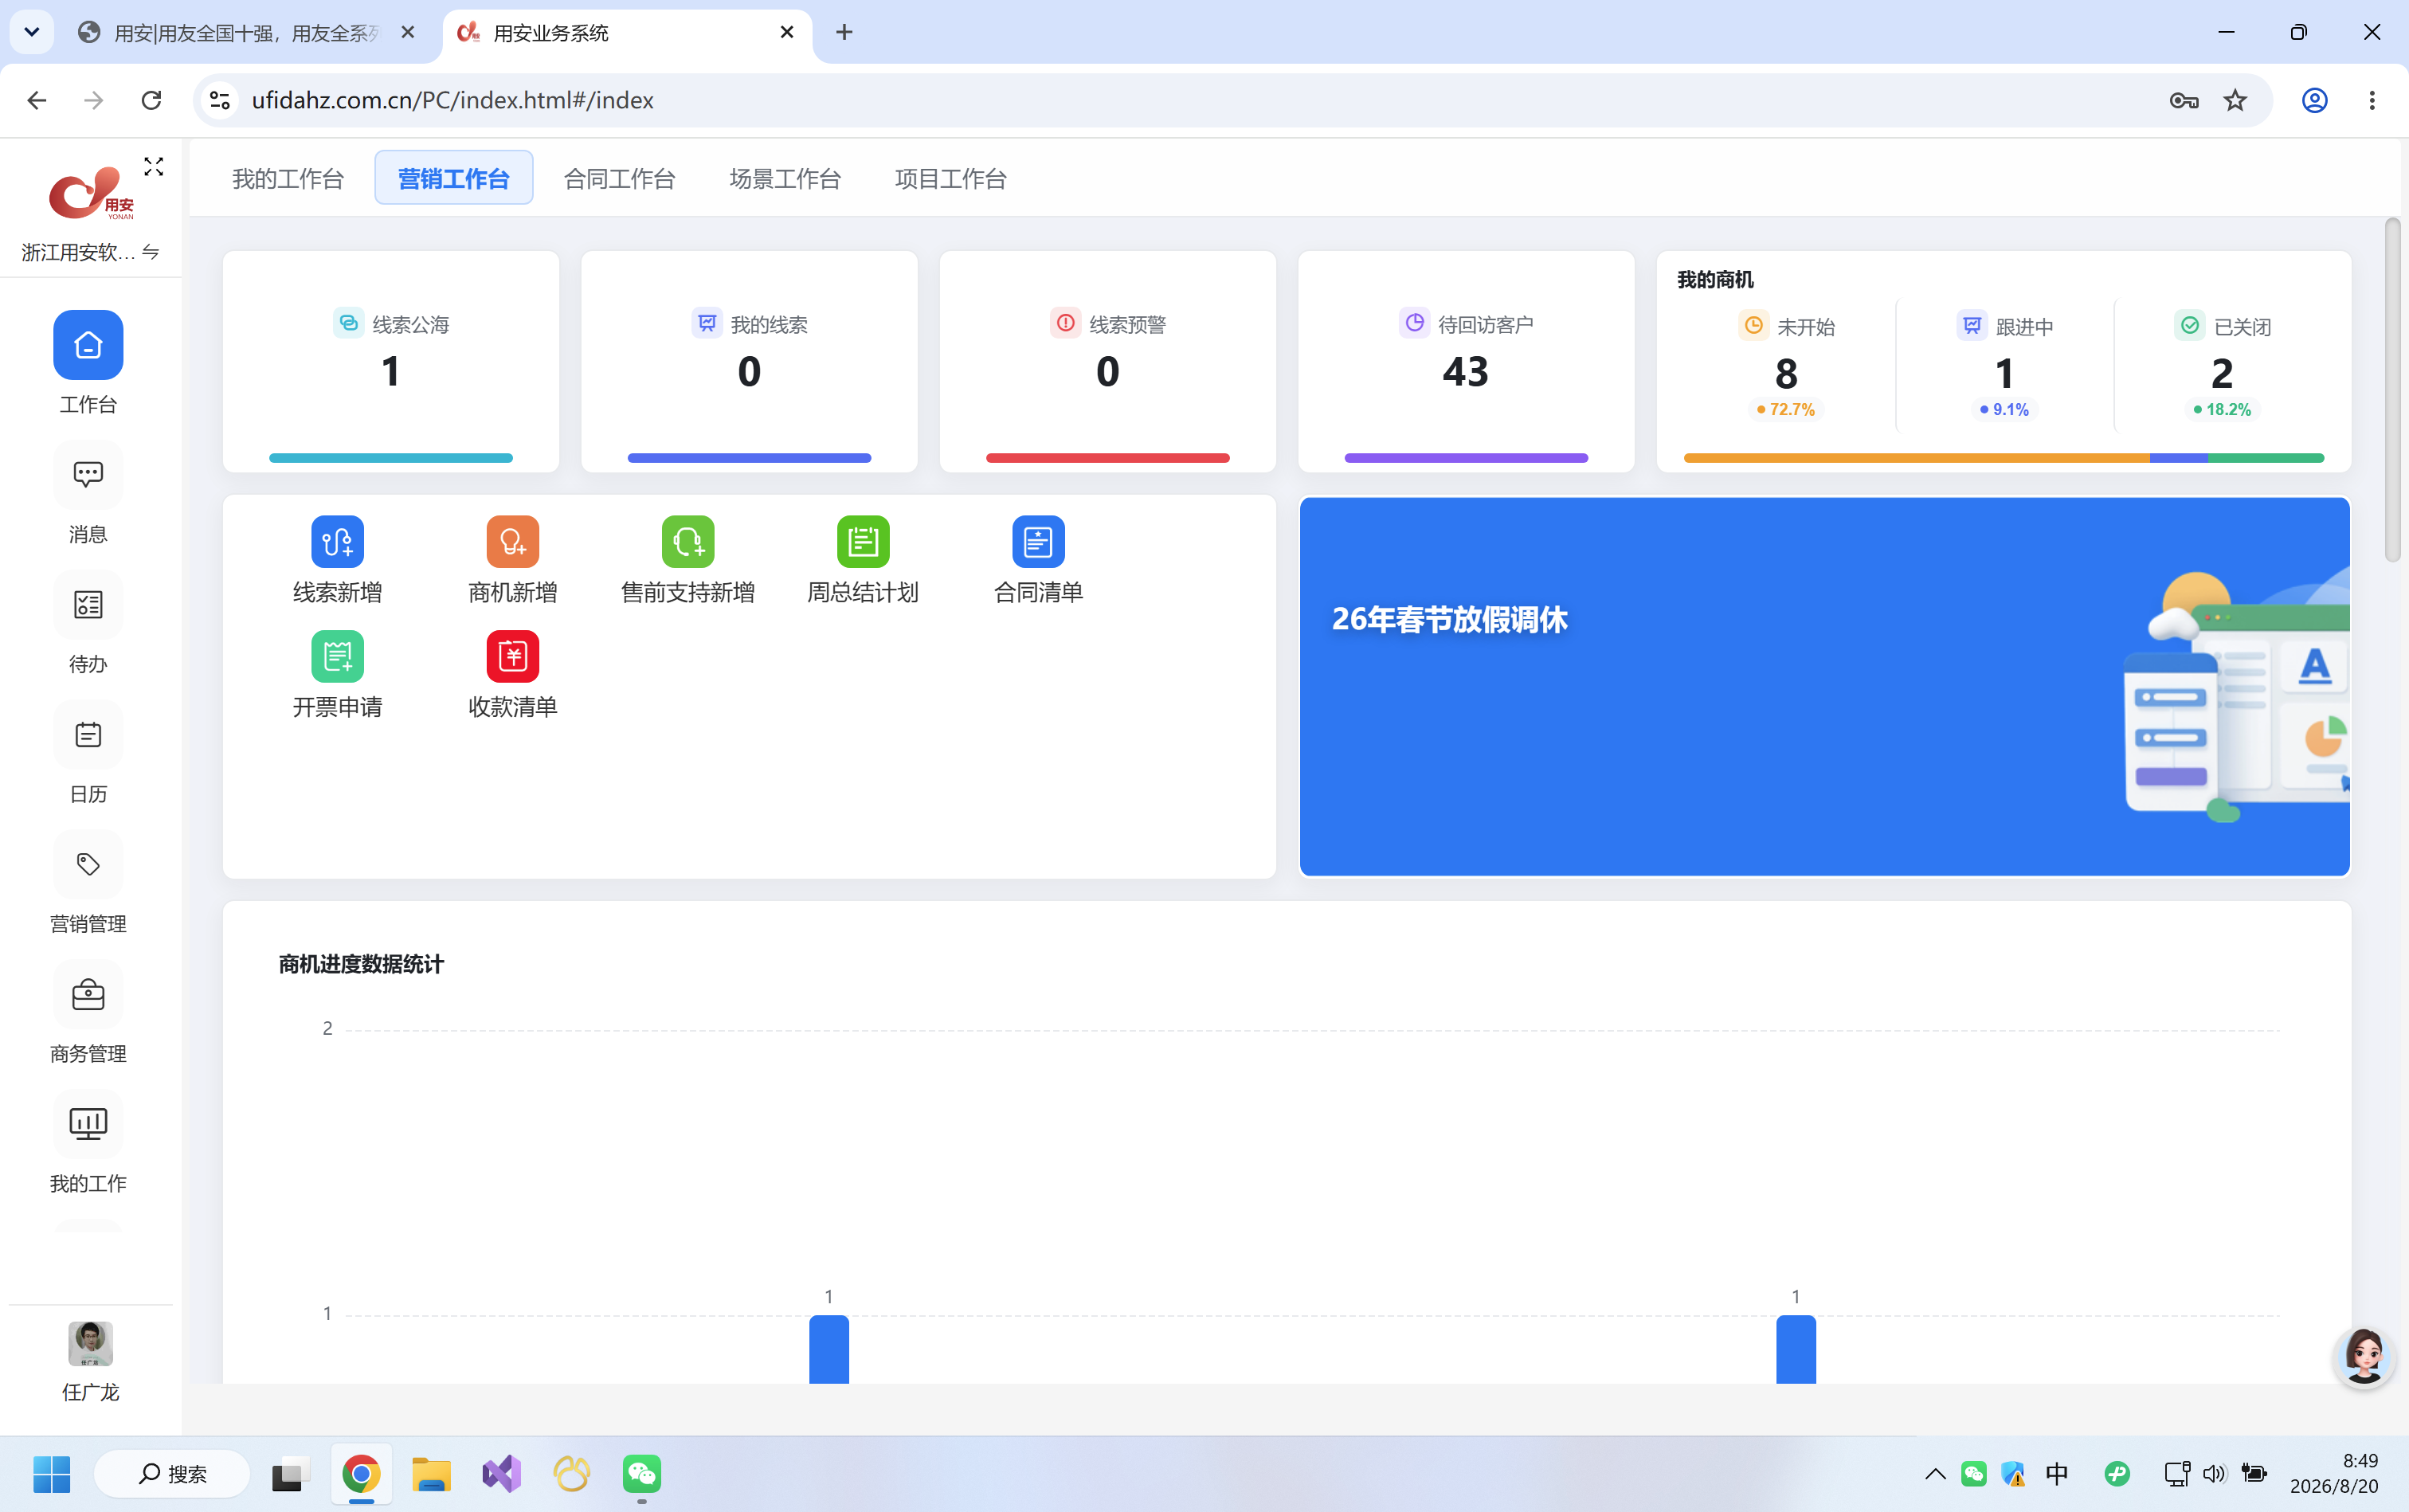Open 营销管理 tag icon in sidebar
The width and height of the screenshot is (2409, 1512).
88,865
